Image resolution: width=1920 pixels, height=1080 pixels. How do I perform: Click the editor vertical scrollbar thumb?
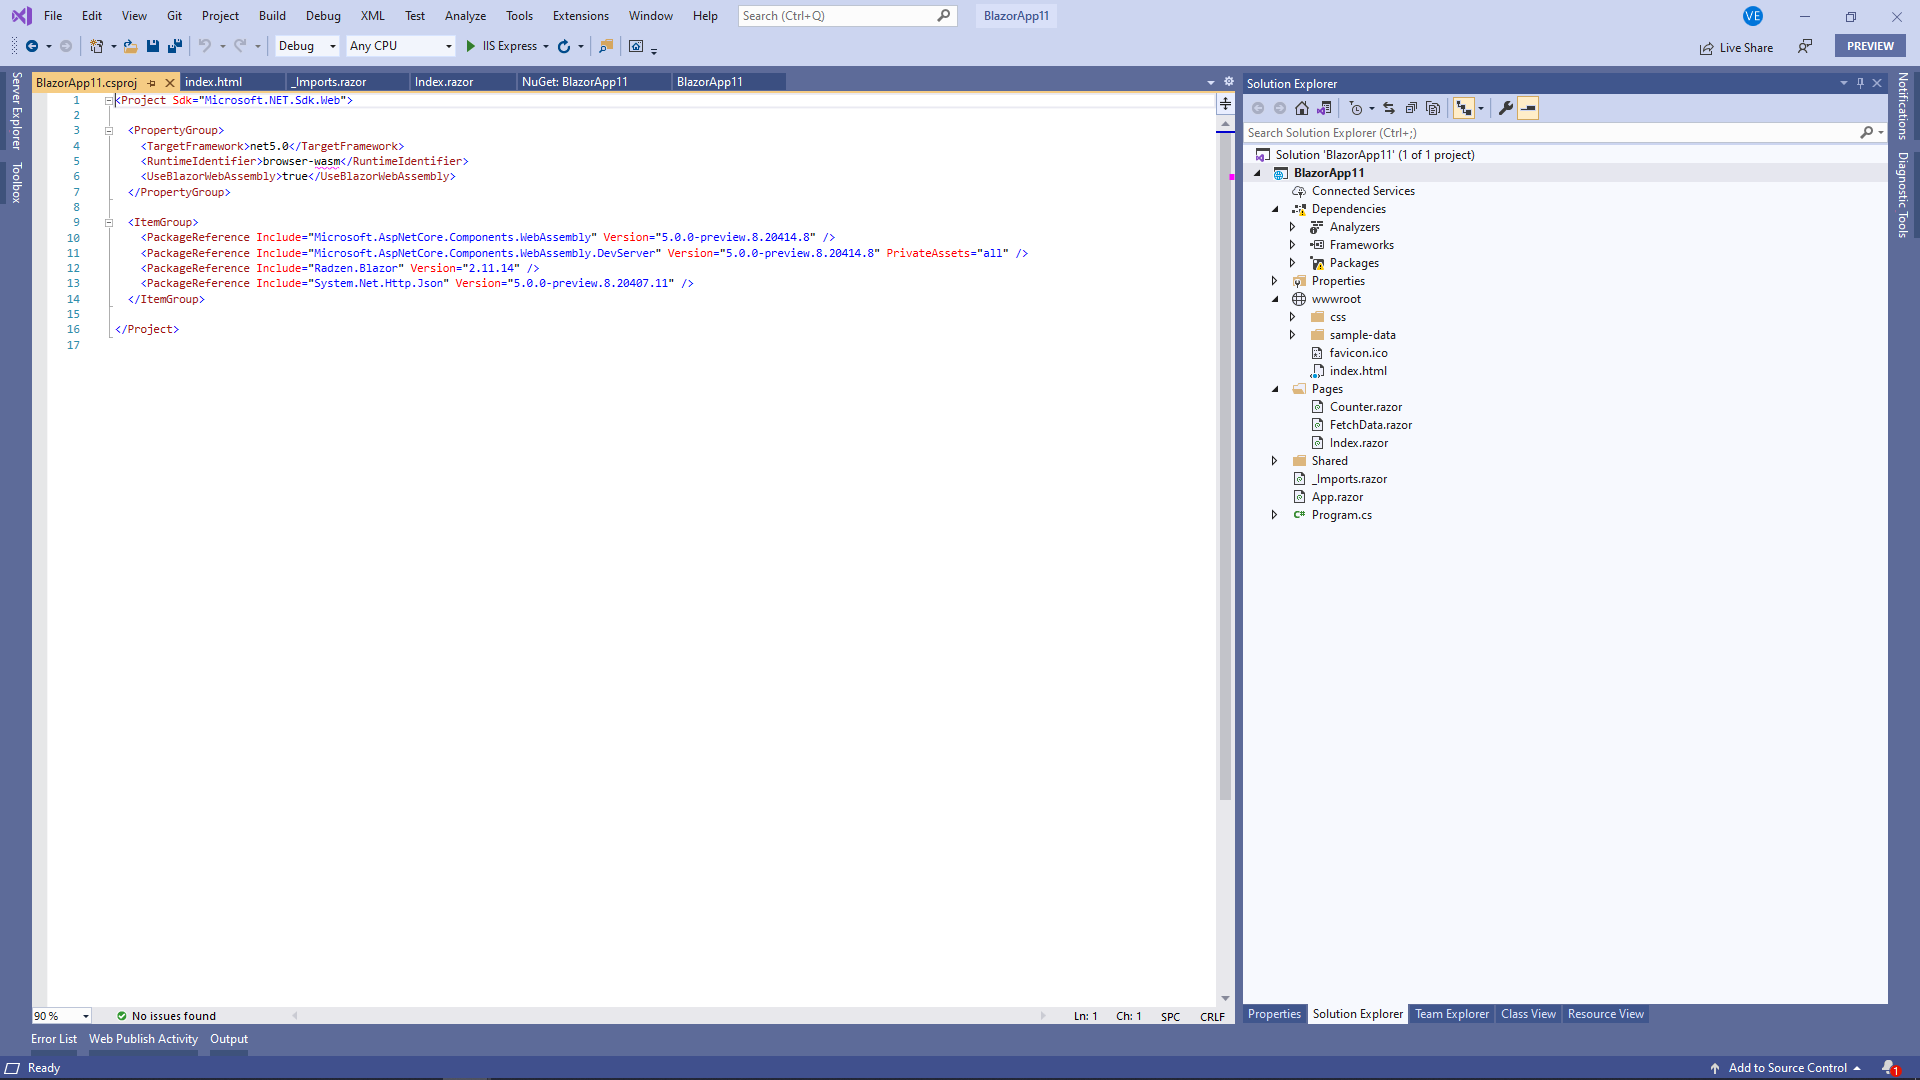pyautogui.click(x=1225, y=465)
